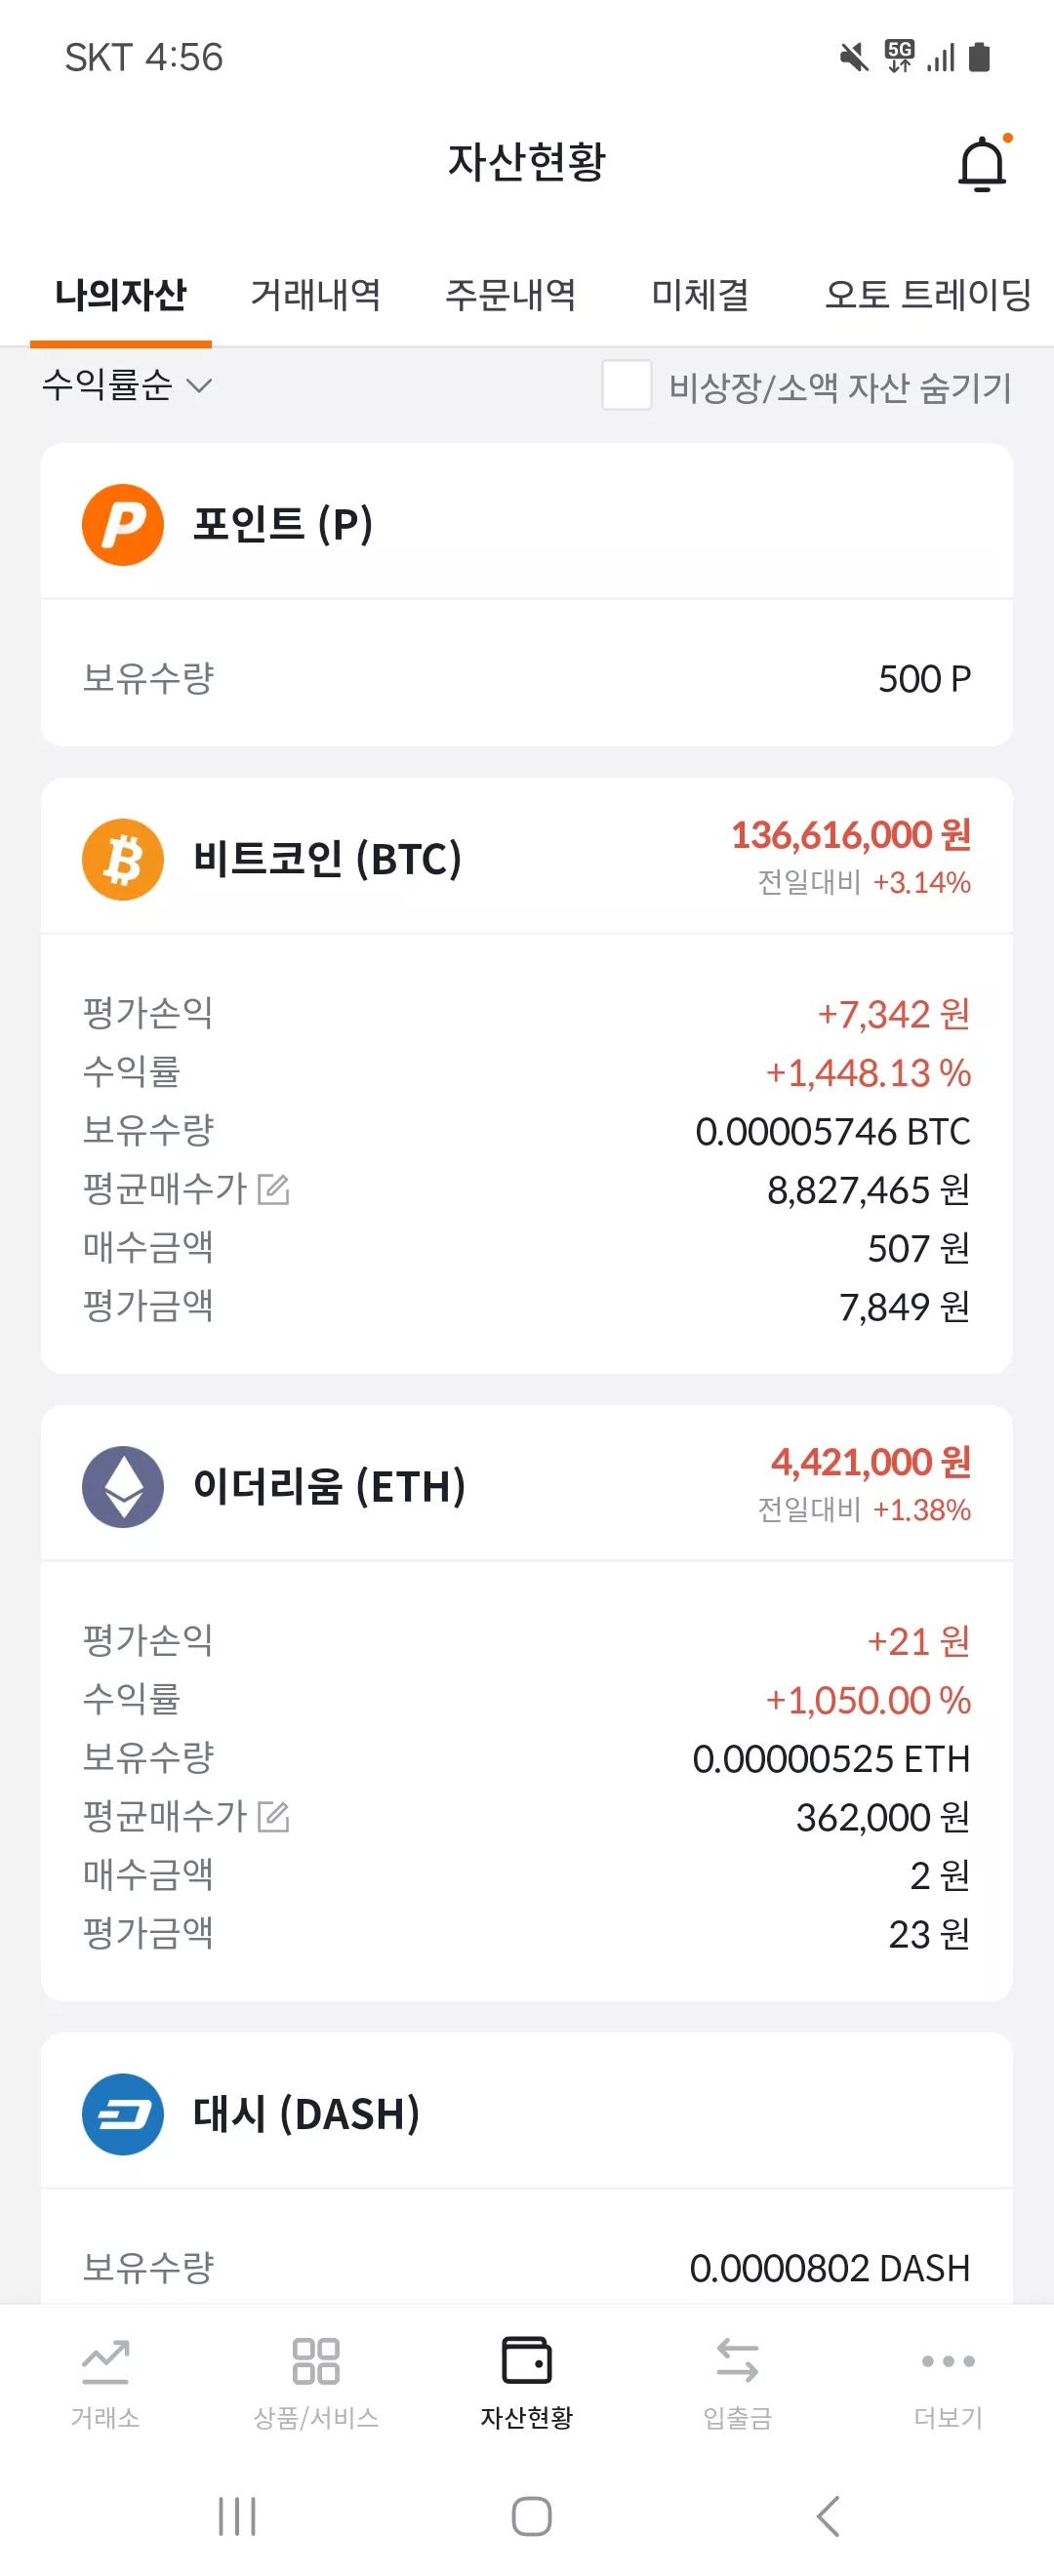The height and width of the screenshot is (2576, 1054).
Task: Edit Ethereum 평균매수가 with pencil icon
Action: click(273, 1816)
